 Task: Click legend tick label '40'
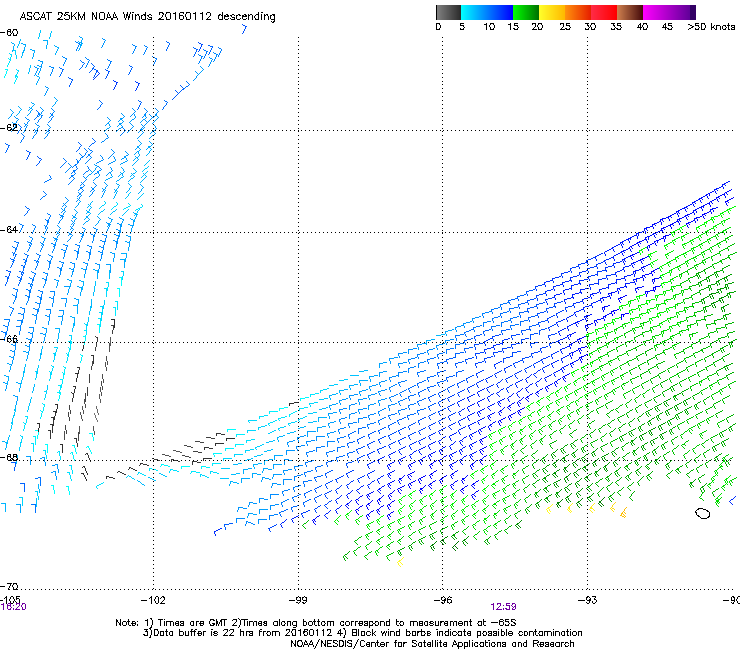click(x=642, y=27)
